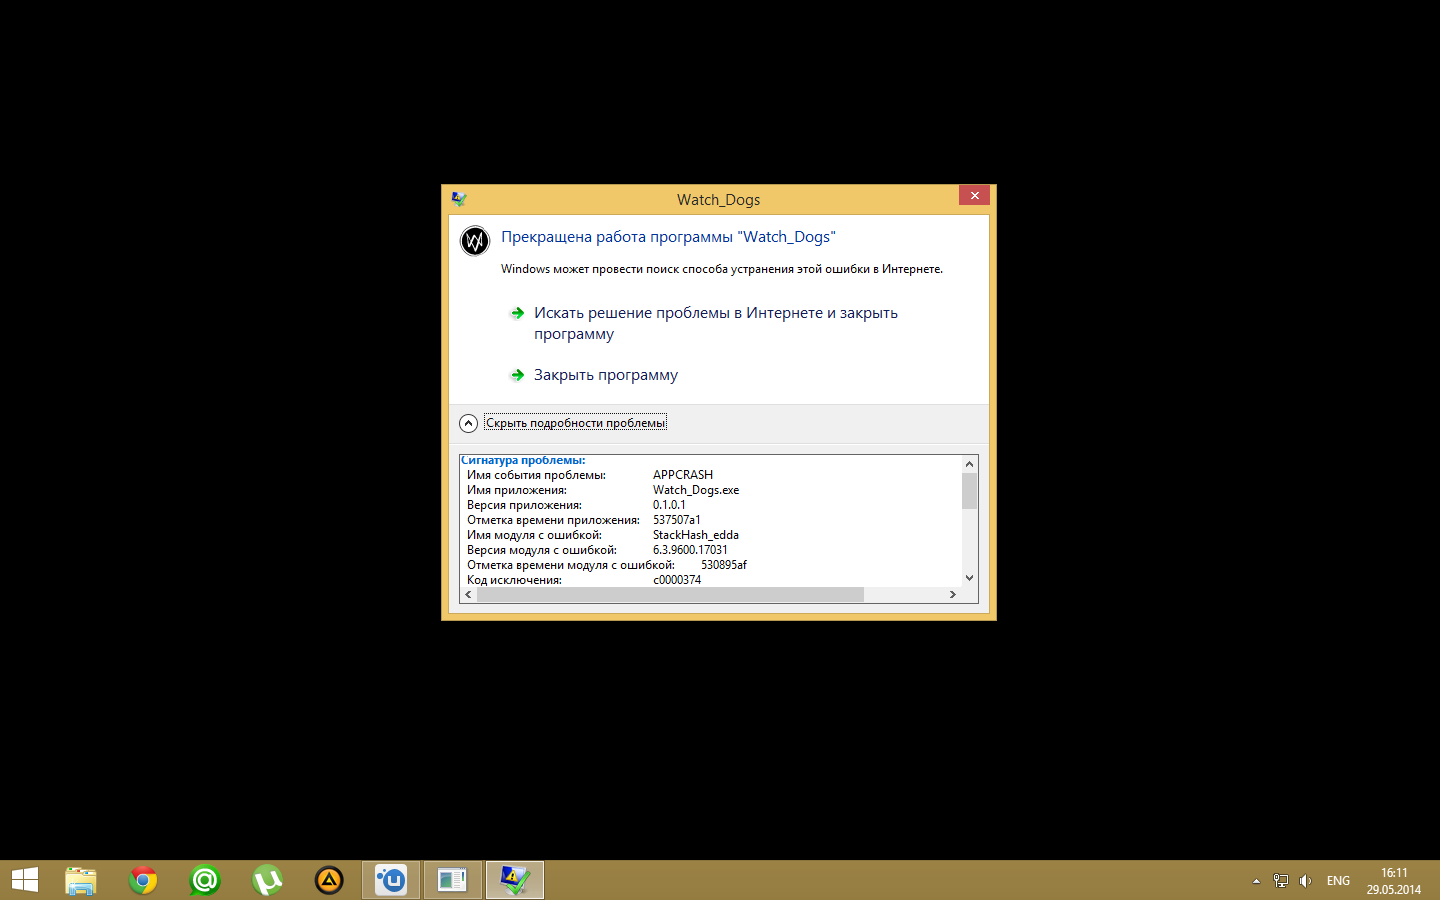Click application version value 0.1.0.1
This screenshot has width=1440, height=900.
coord(669,505)
